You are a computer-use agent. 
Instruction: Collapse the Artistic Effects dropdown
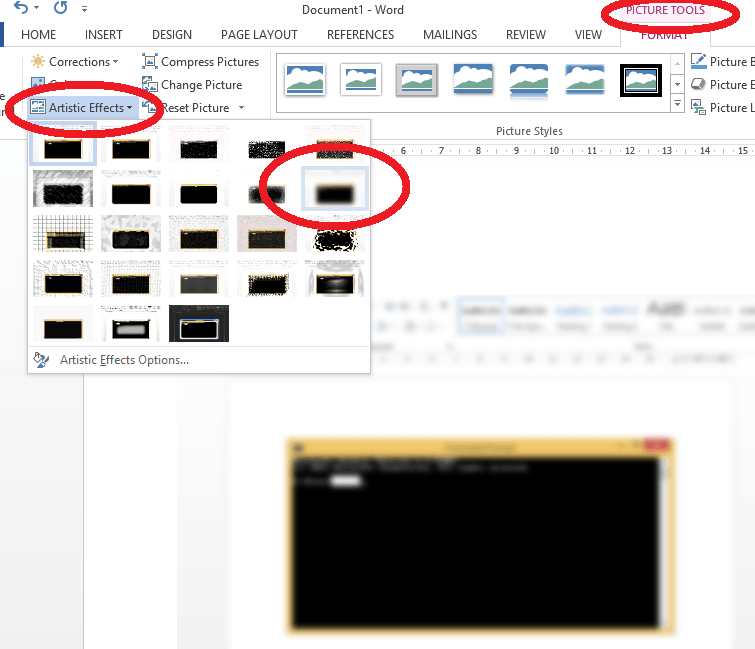82,108
